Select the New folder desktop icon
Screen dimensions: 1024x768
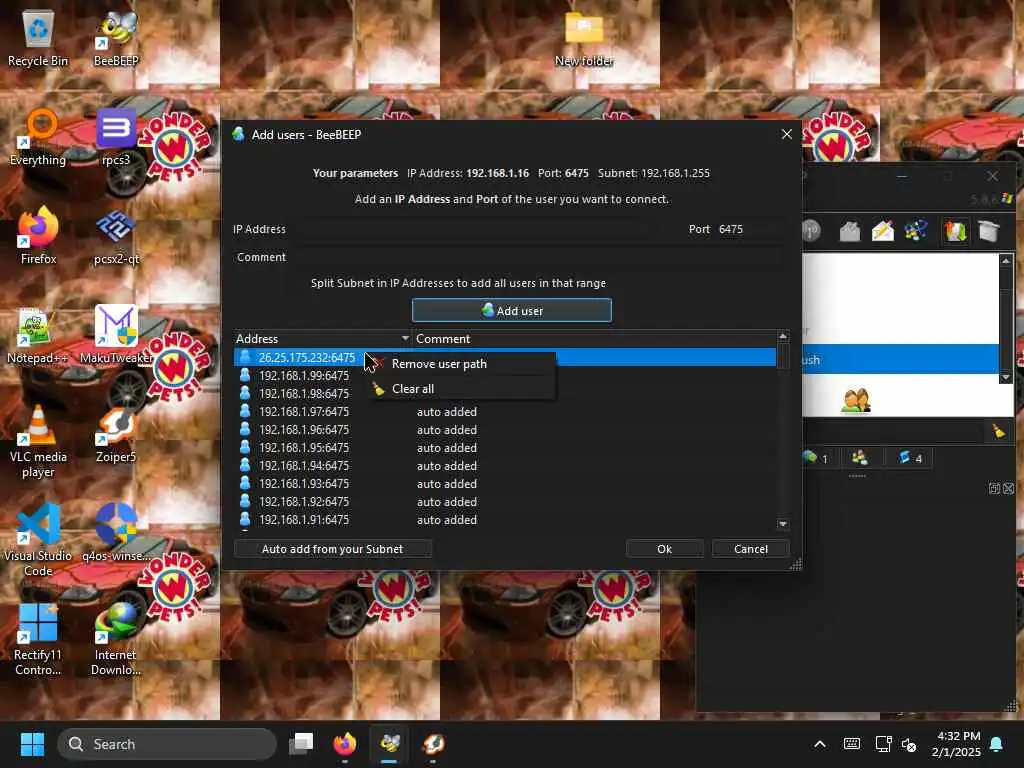click(x=584, y=38)
